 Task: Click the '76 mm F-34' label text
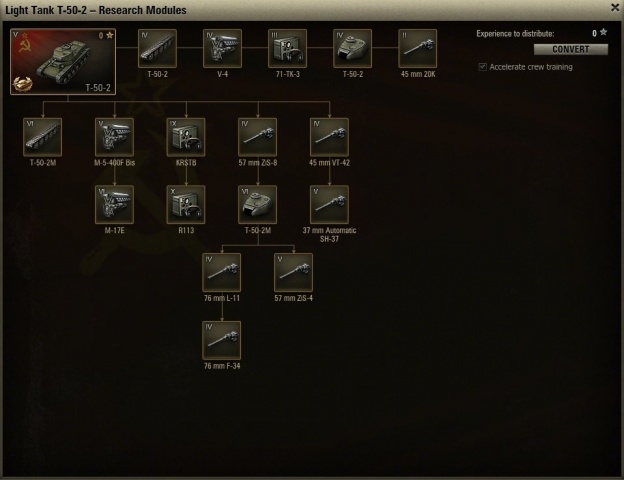pos(222,366)
